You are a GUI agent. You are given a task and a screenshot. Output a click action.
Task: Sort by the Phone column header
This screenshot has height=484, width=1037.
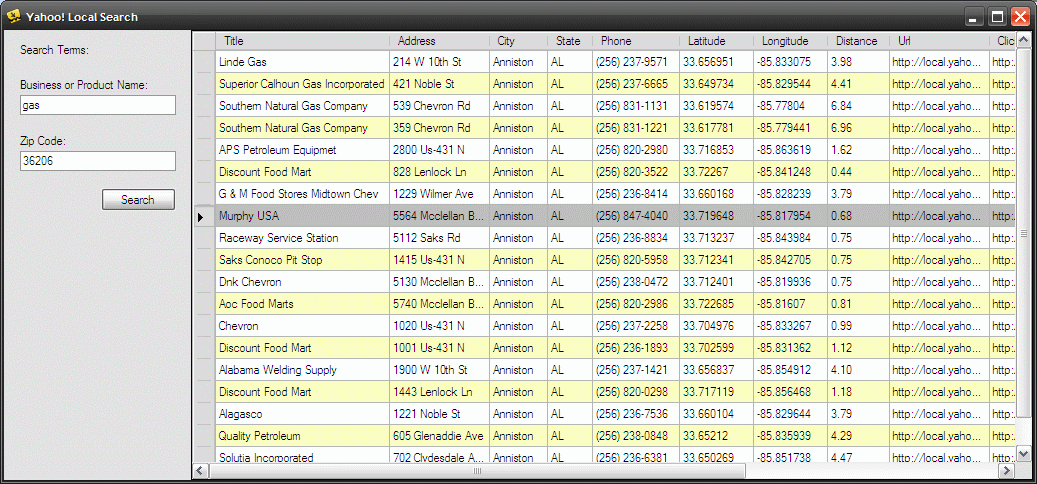click(x=636, y=41)
